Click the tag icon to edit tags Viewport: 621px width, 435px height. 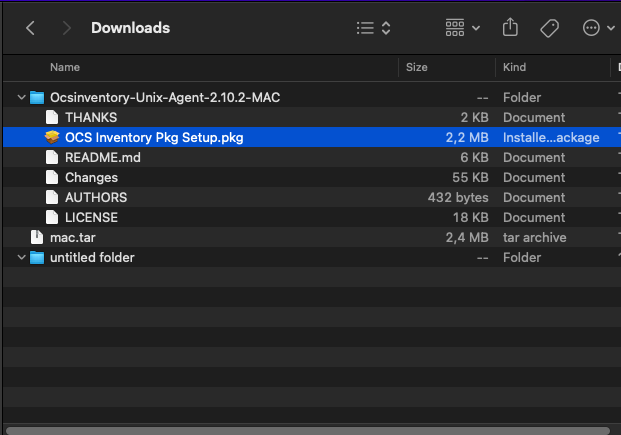pyautogui.click(x=549, y=28)
